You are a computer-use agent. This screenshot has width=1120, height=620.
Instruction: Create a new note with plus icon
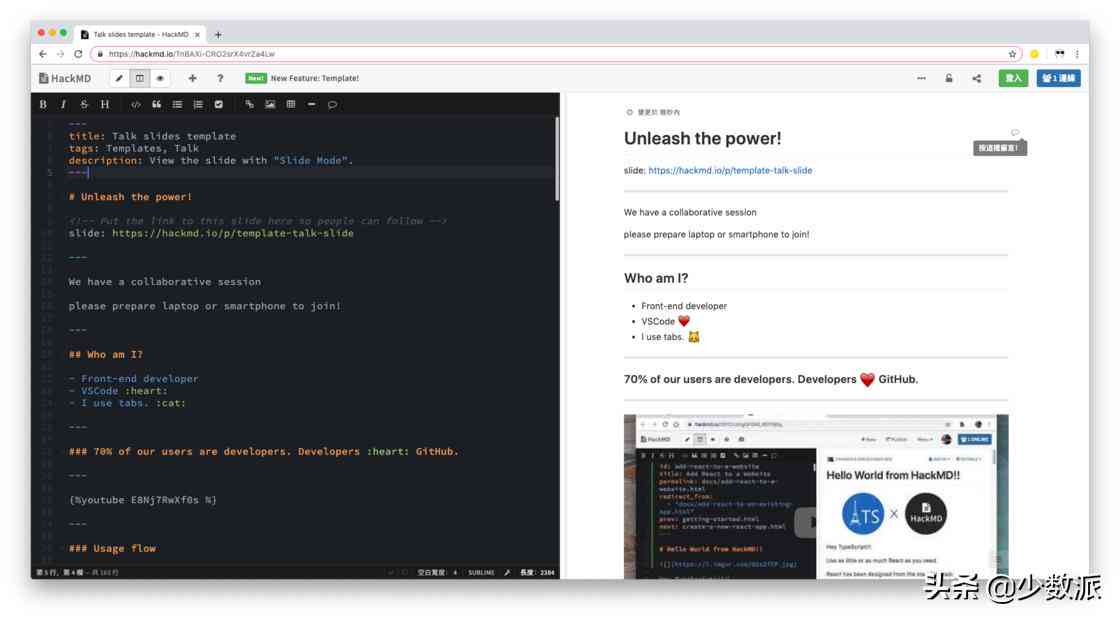tap(192, 78)
